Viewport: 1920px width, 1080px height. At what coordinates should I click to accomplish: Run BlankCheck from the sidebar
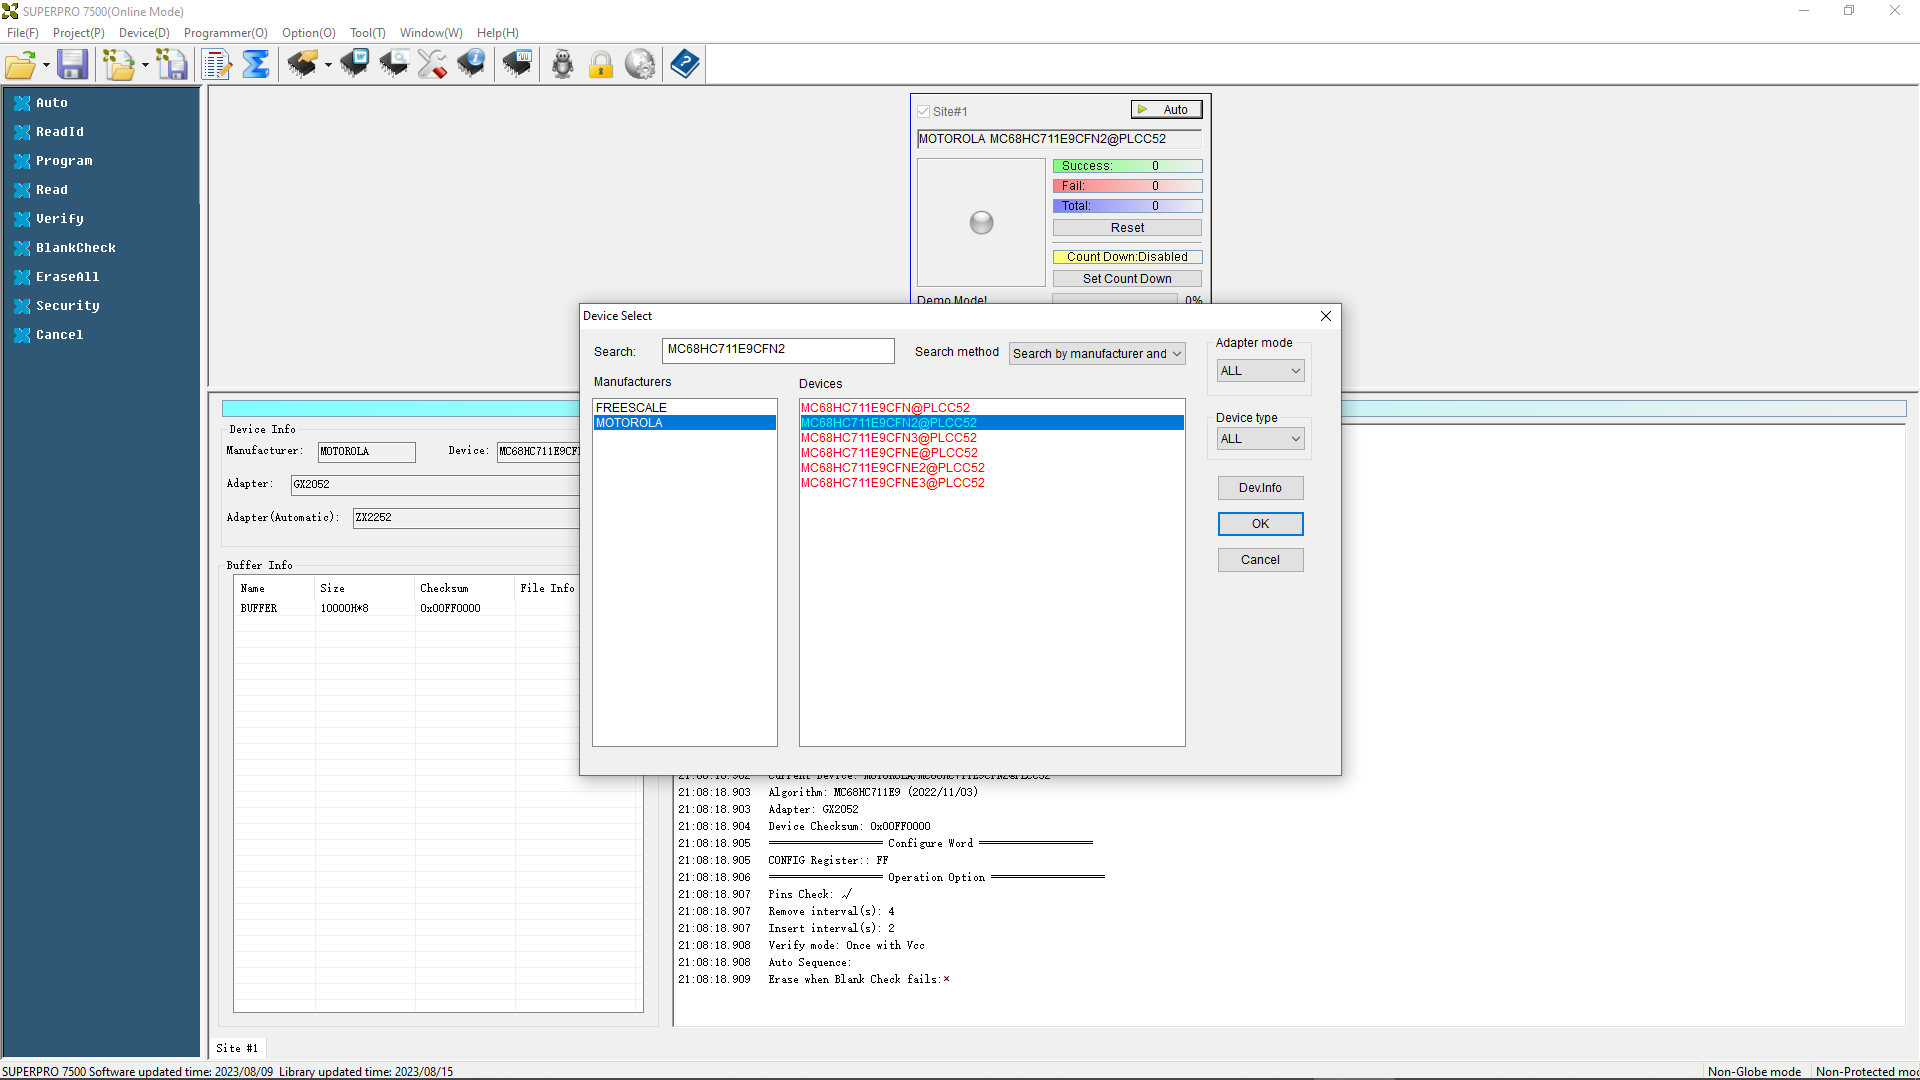(76, 248)
